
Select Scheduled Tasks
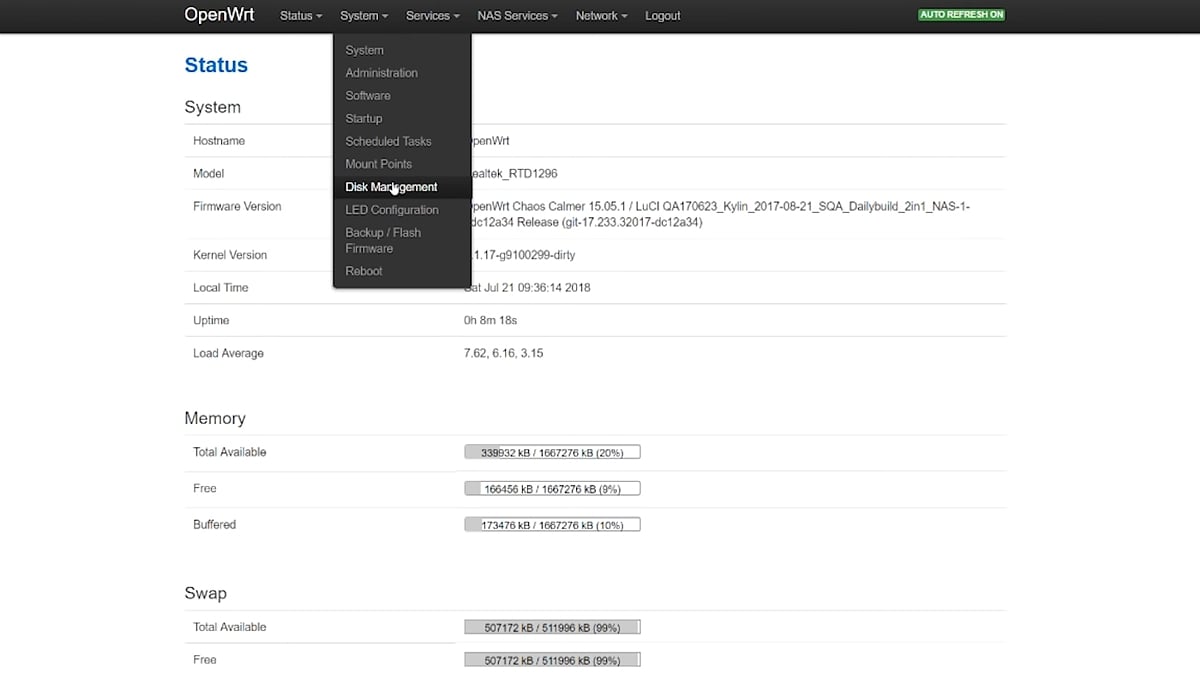(x=388, y=141)
